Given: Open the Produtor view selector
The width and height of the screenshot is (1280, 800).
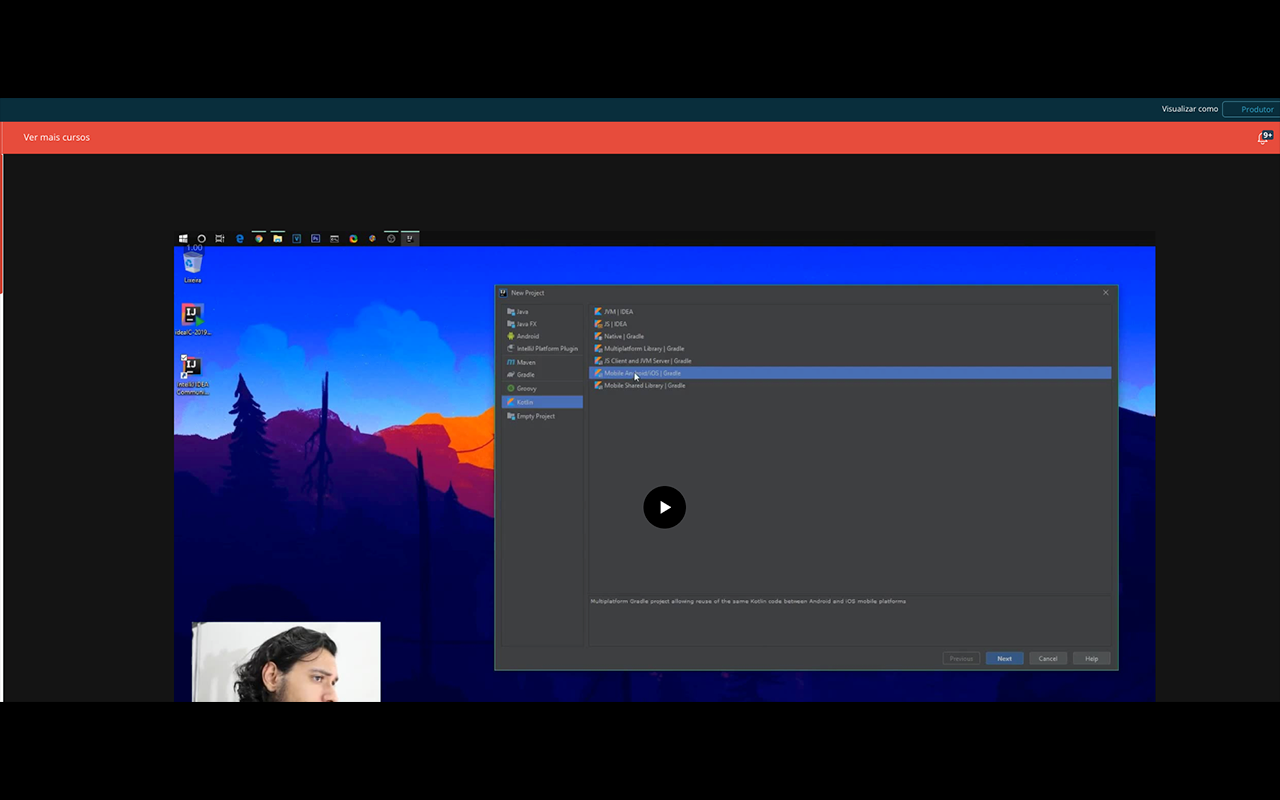Looking at the screenshot, I should point(1251,109).
